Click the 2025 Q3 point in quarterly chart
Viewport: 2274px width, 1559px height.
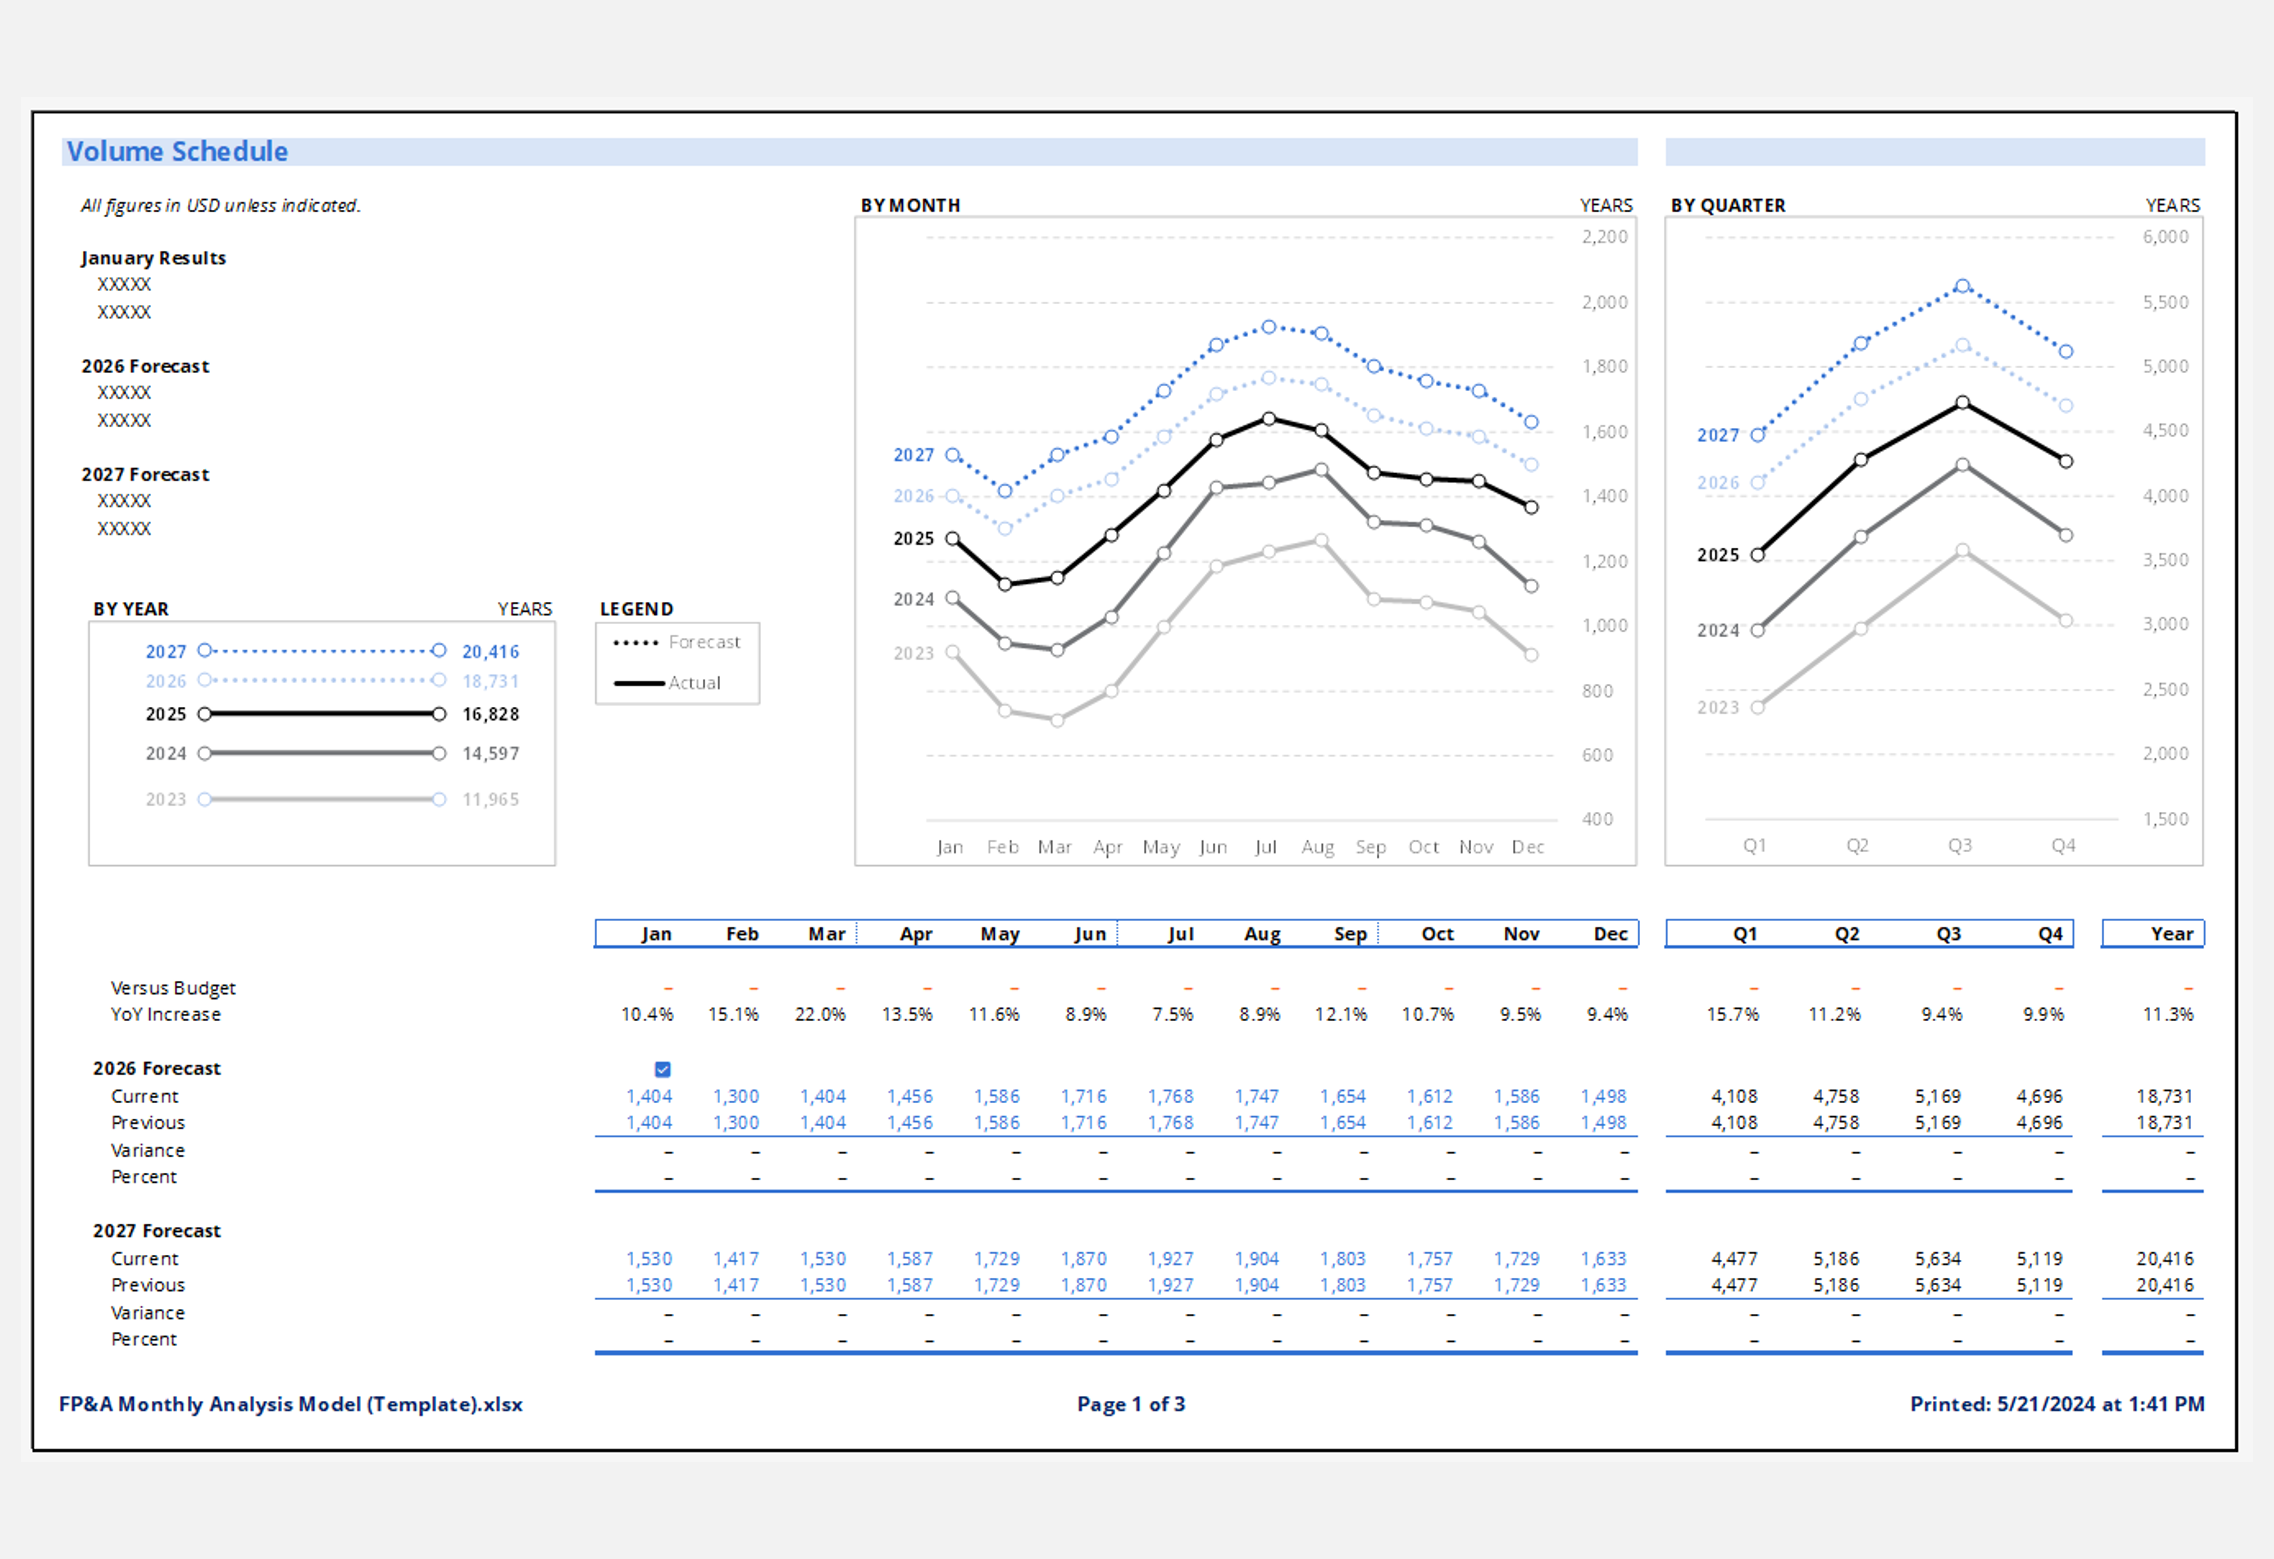tap(1962, 403)
